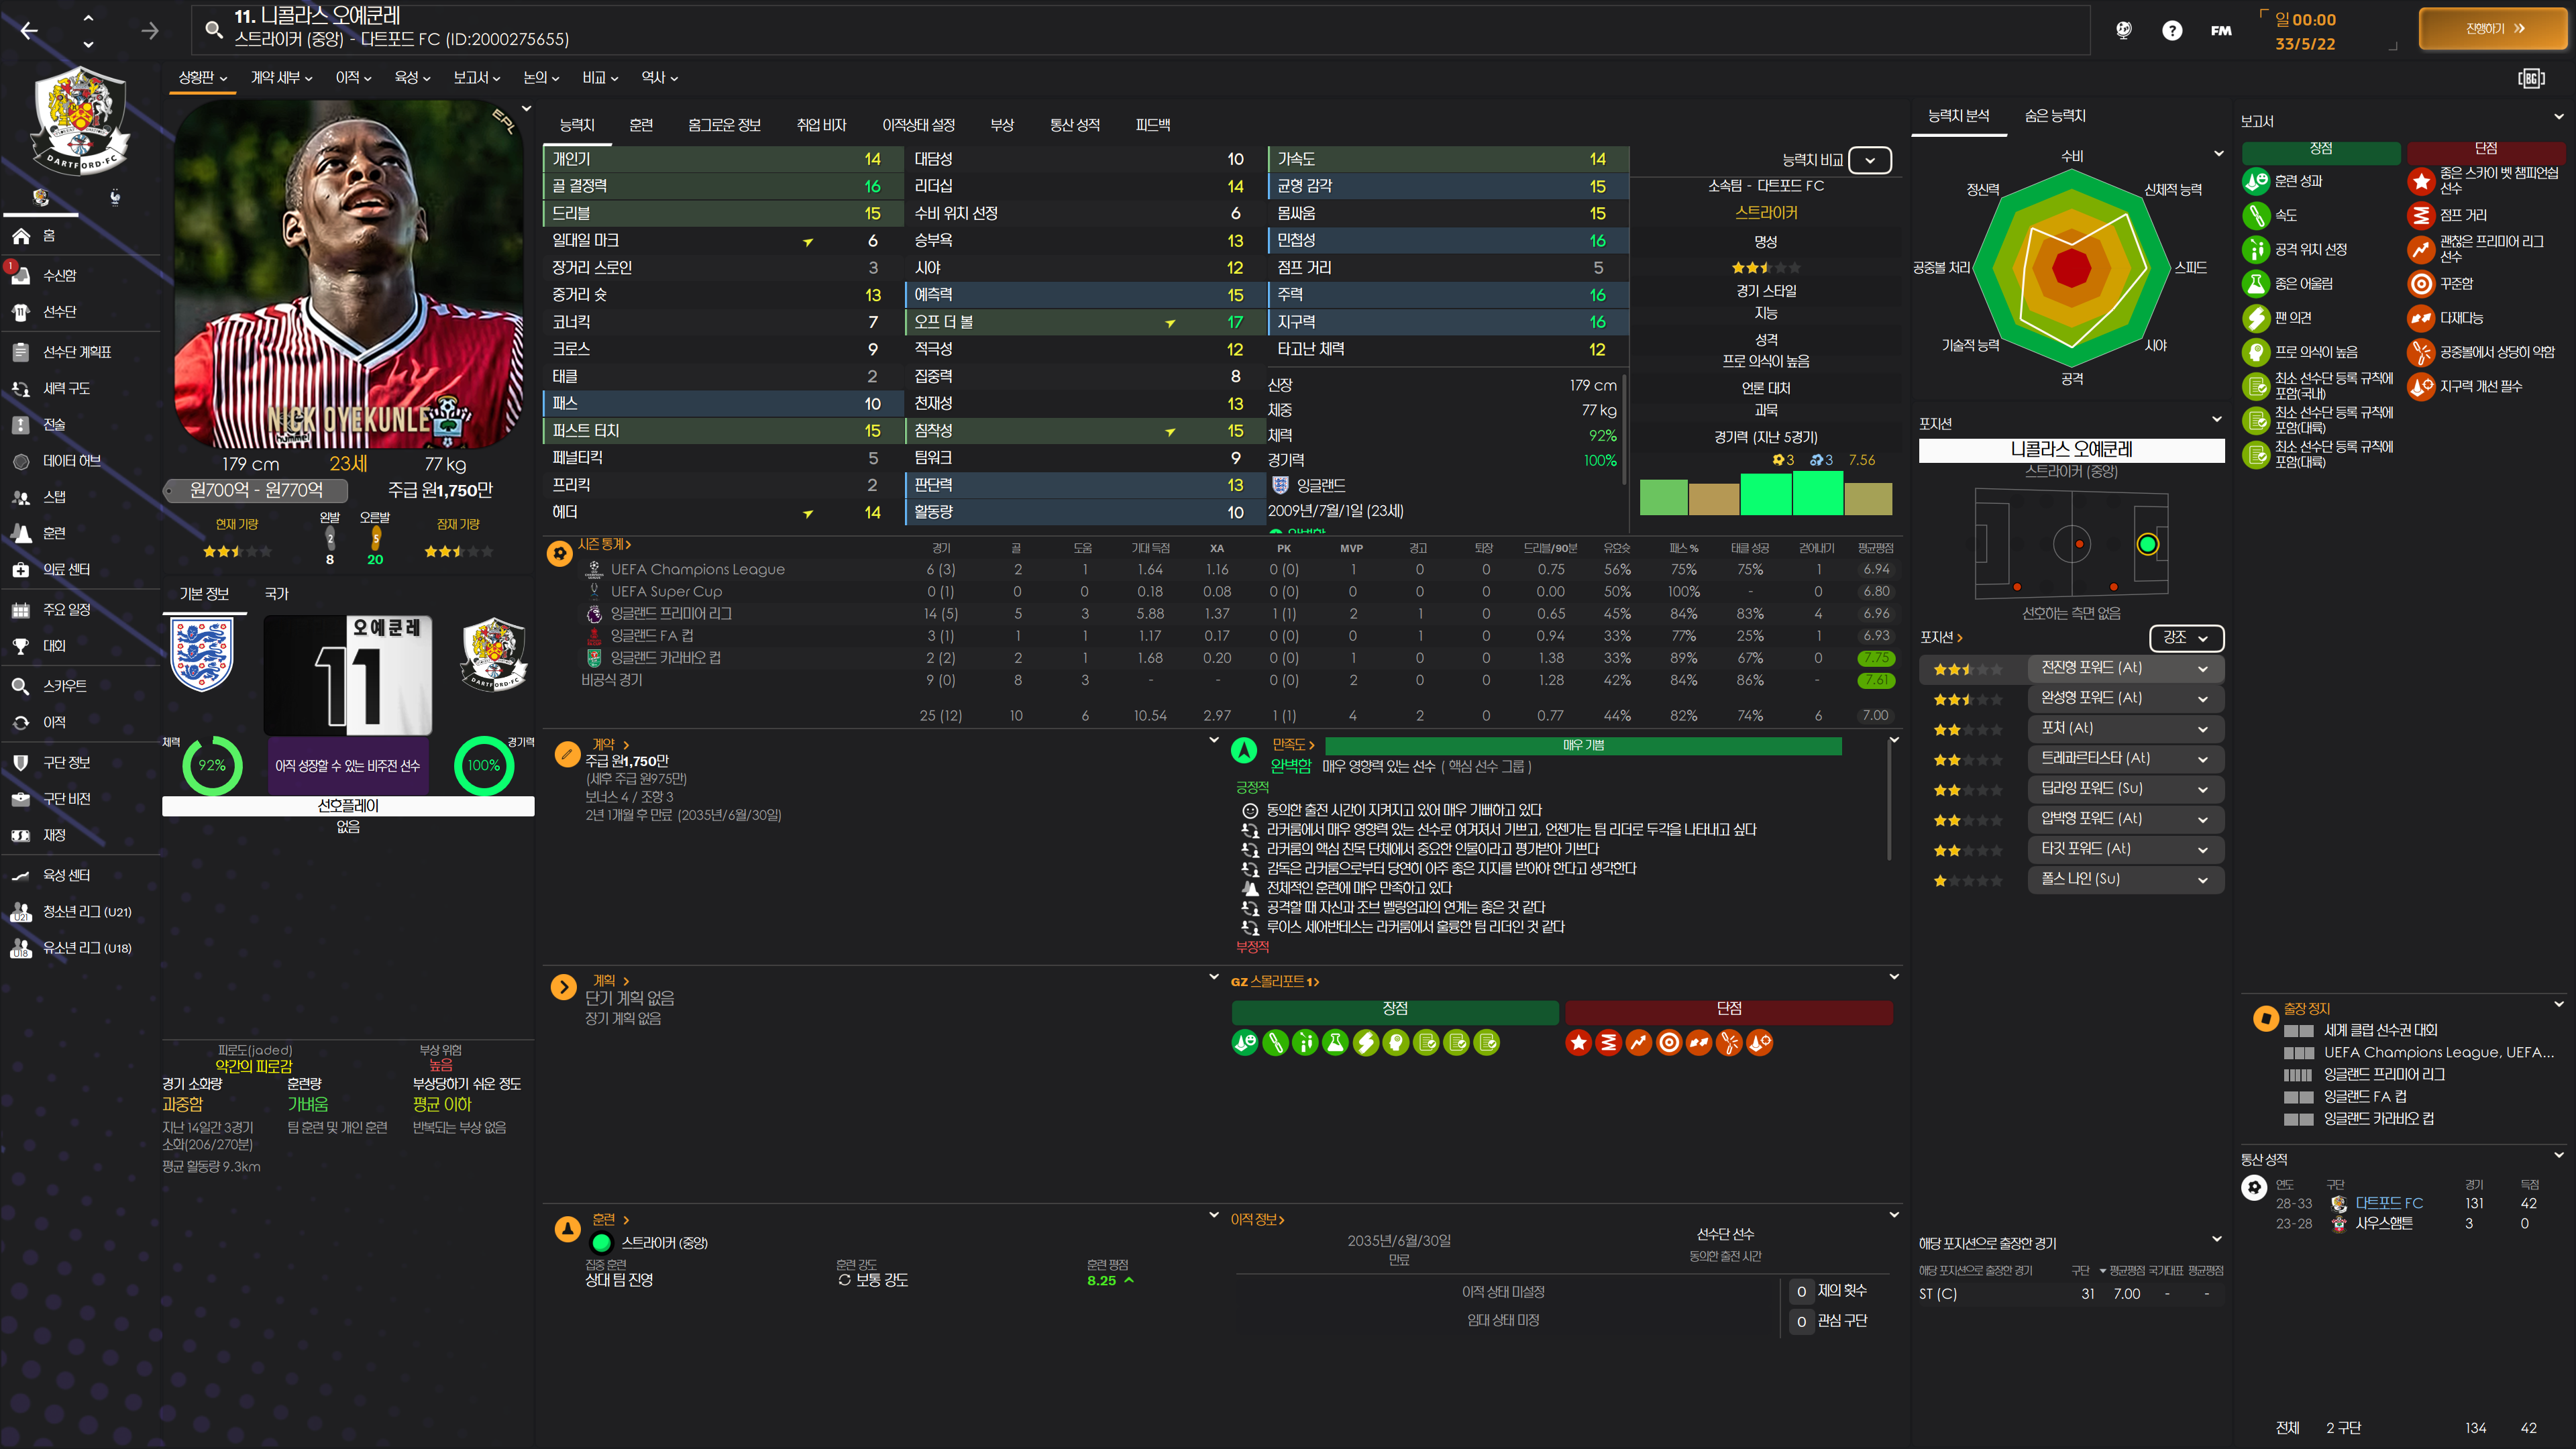Click the 훈련 성과 strength icon
This screenshot has height=1449, width=2576.
click(2256, 181)
